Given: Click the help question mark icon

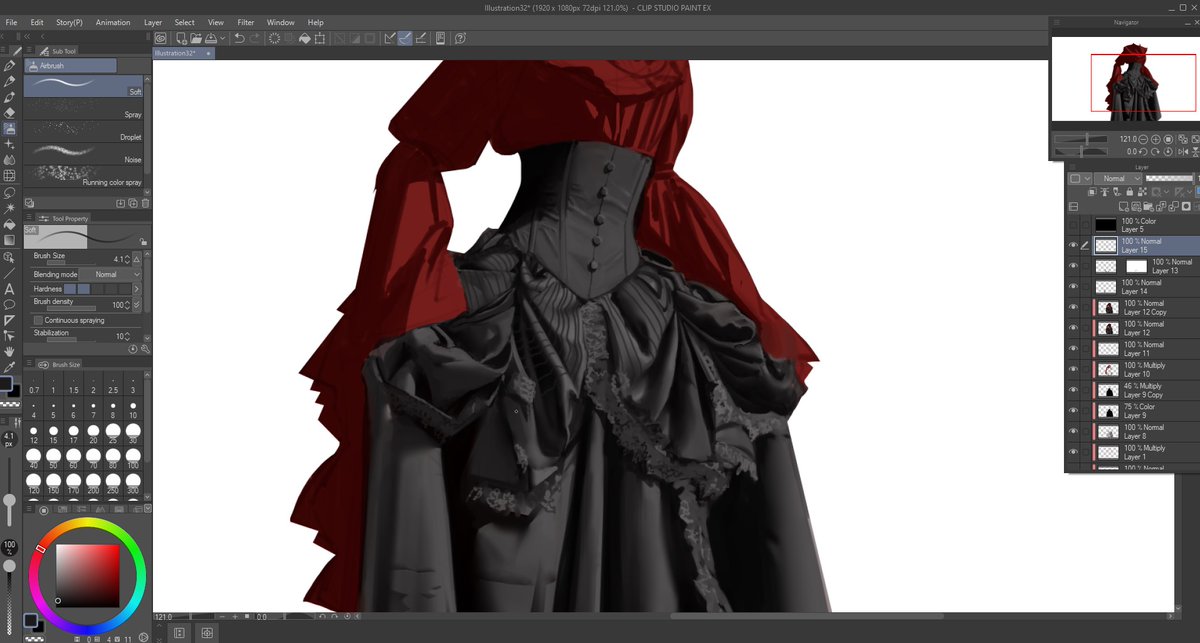Looking at the screenshot, I should 460,38.
